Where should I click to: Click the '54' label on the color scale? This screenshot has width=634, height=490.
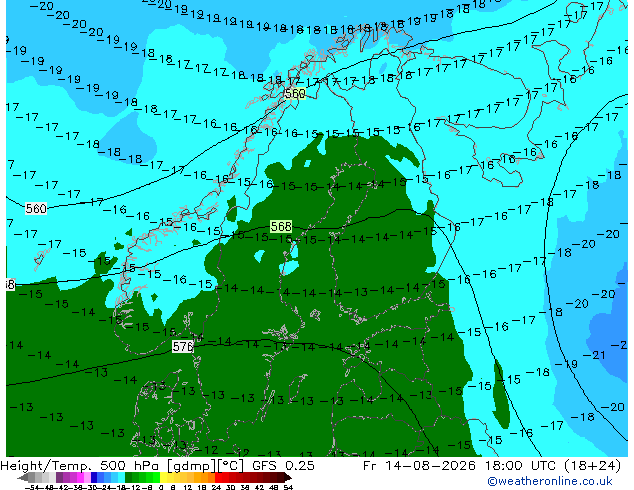pyautogui.click(x=288, y=487)
